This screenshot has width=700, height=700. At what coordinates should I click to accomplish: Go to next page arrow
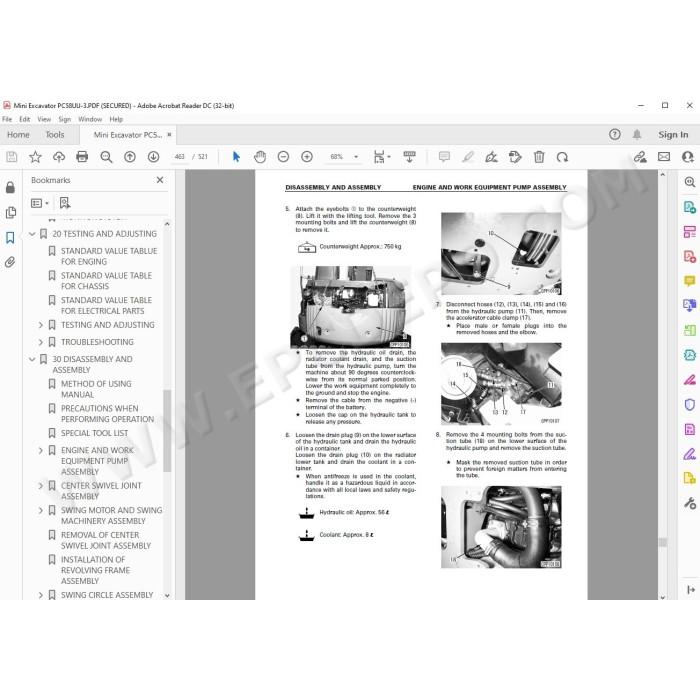click(154, 157)
